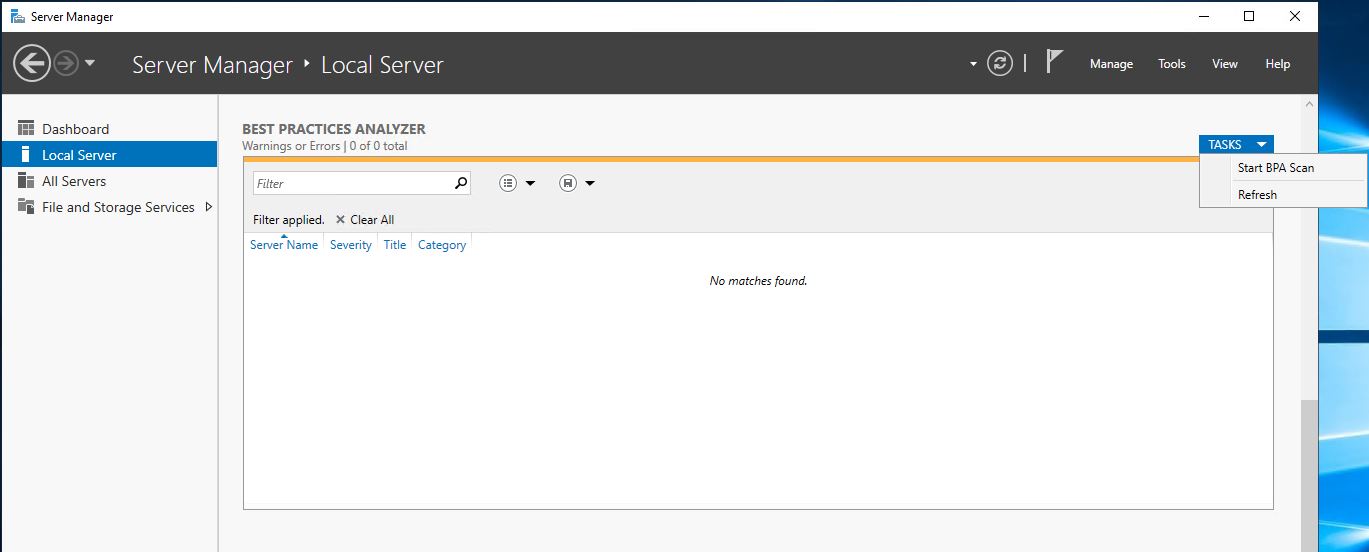1369x552 pixels.
Task: Sort by the Title column
Action: 395,245
